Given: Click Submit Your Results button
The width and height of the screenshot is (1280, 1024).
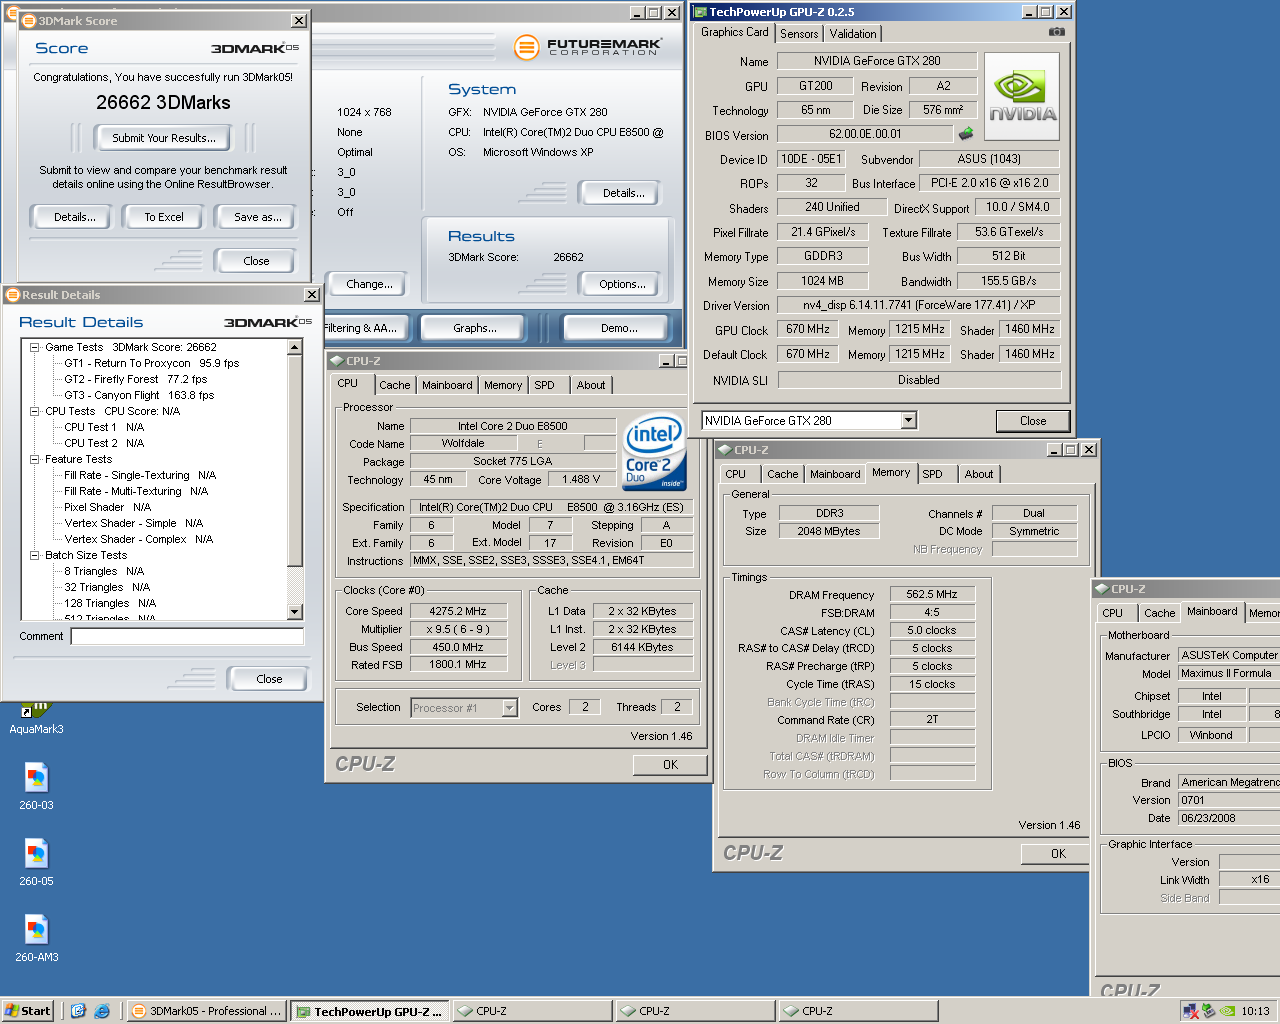Looking at the screenshot, I should tap(163, 138).
